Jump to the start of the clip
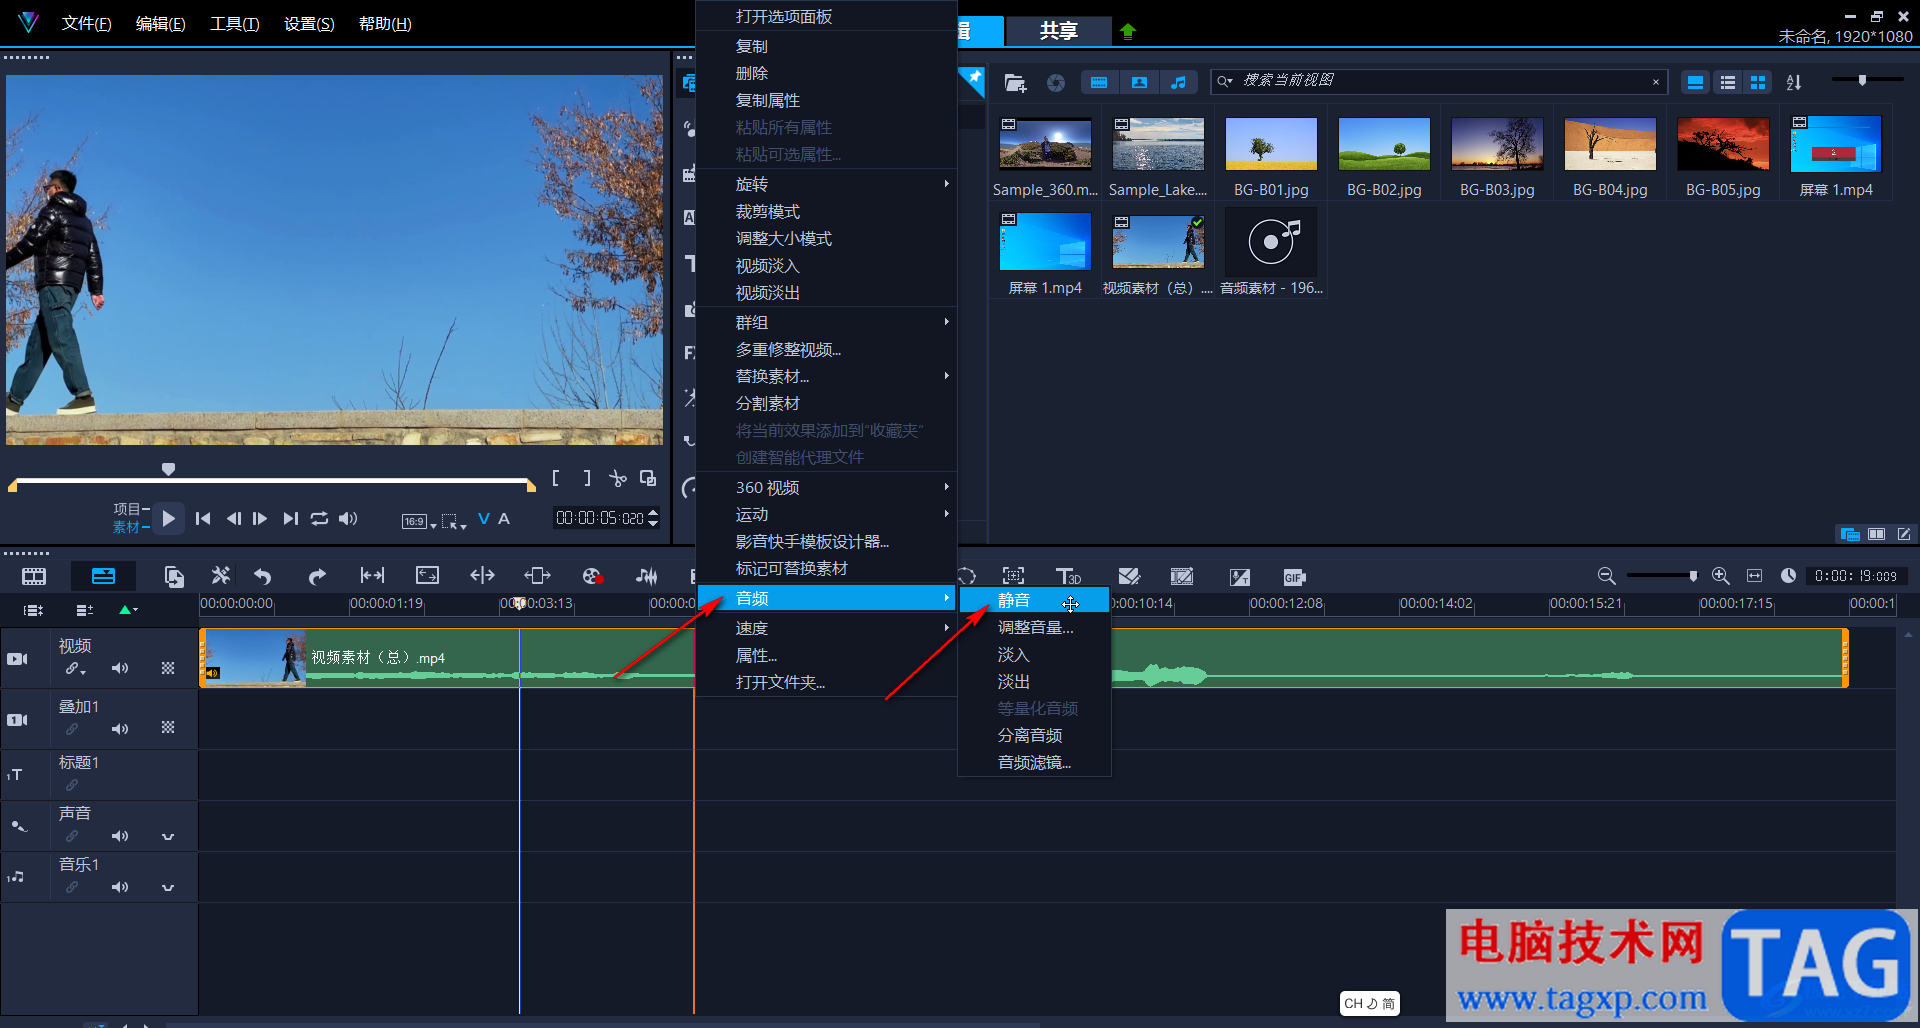 pyautogui.click(x=203, y=518)
